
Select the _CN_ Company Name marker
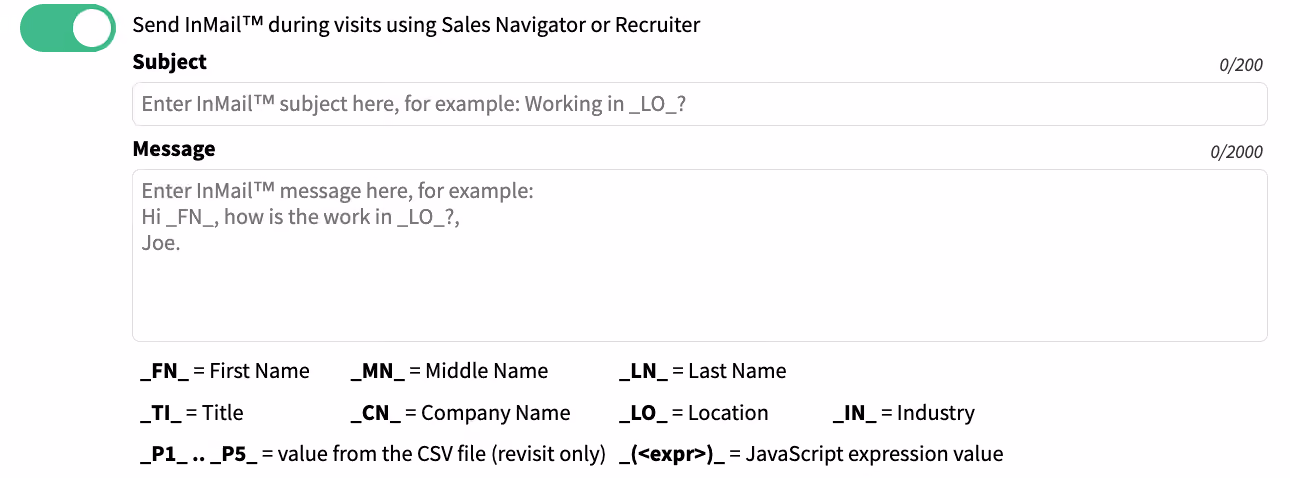tap(376, 413)
